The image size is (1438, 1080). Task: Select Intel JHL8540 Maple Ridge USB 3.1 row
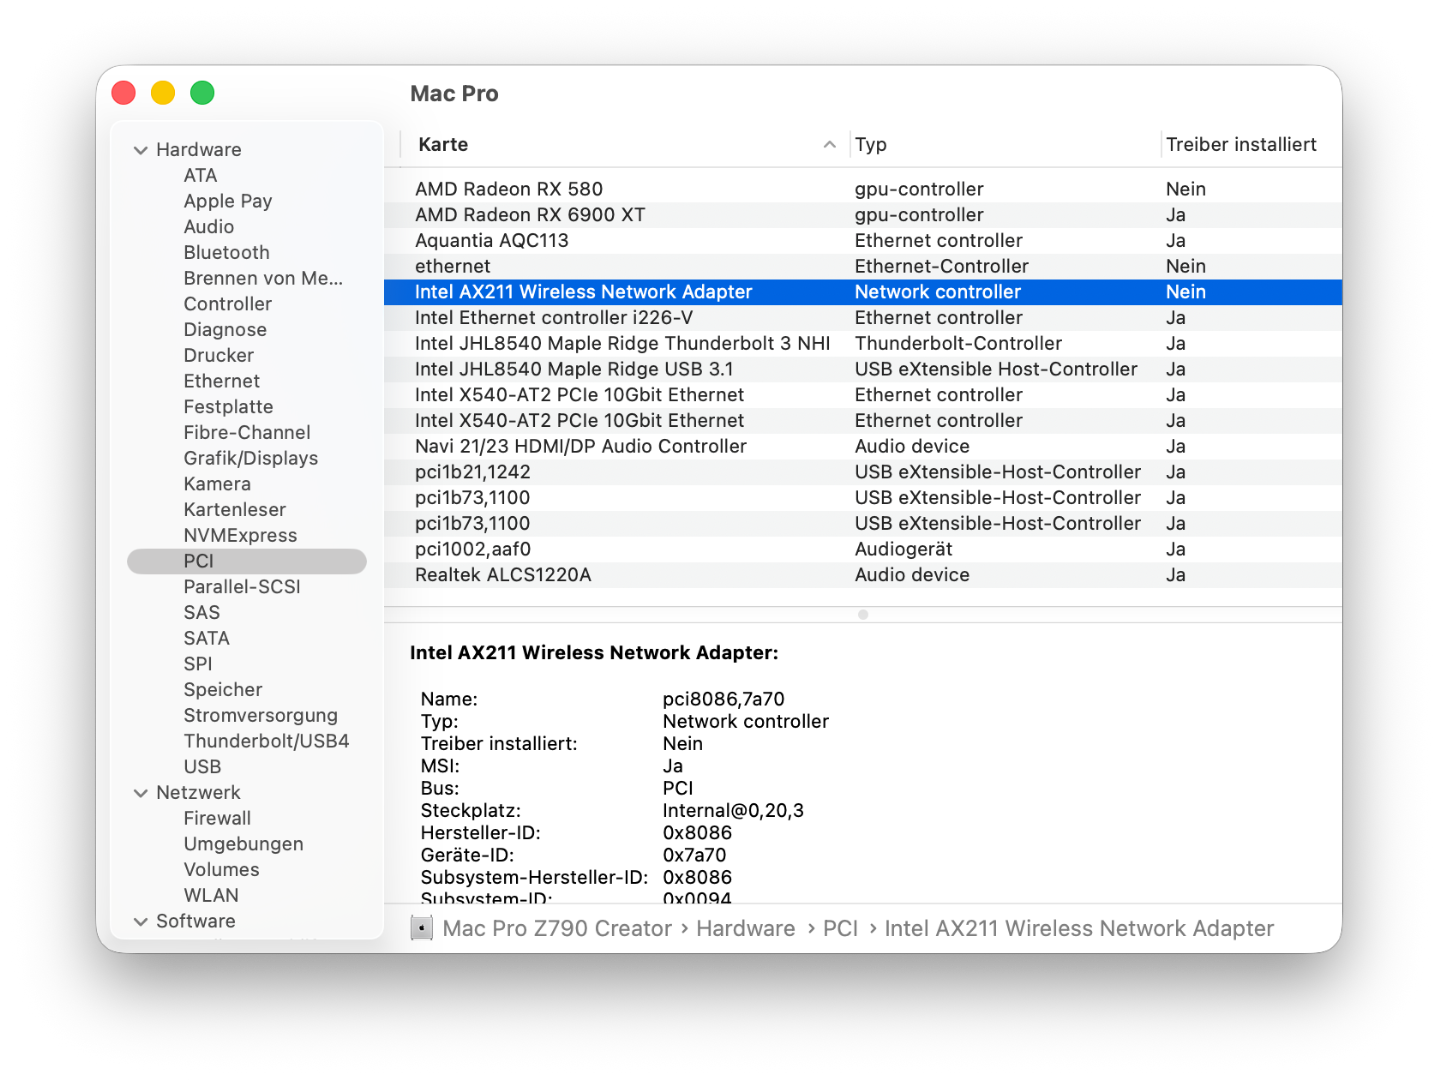tap(863, 369)
